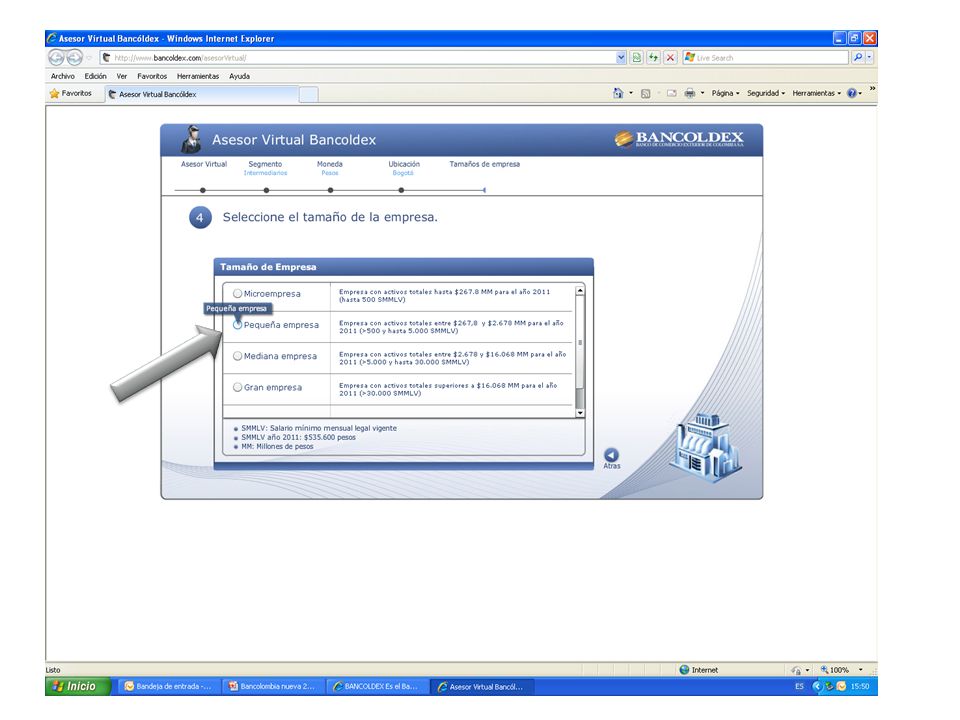The width and height of the screenshot is (960, 720).
Task: Print the page using the printer icon
Action: [x=690, y=93]
